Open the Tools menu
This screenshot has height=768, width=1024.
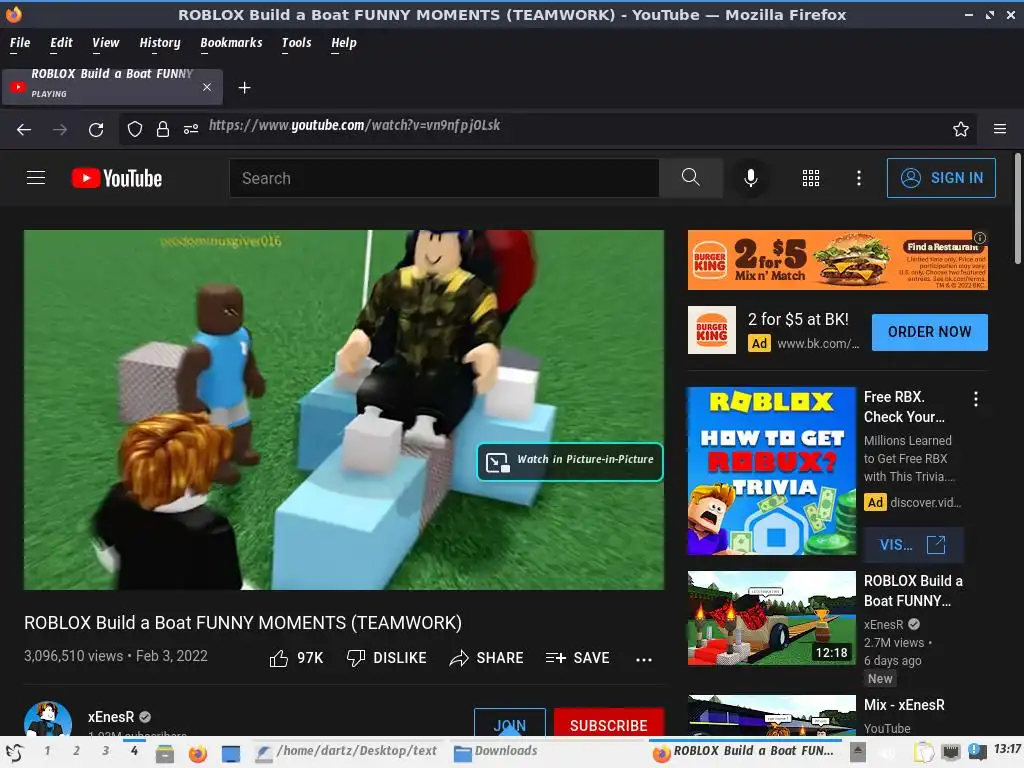coord(296,43)
